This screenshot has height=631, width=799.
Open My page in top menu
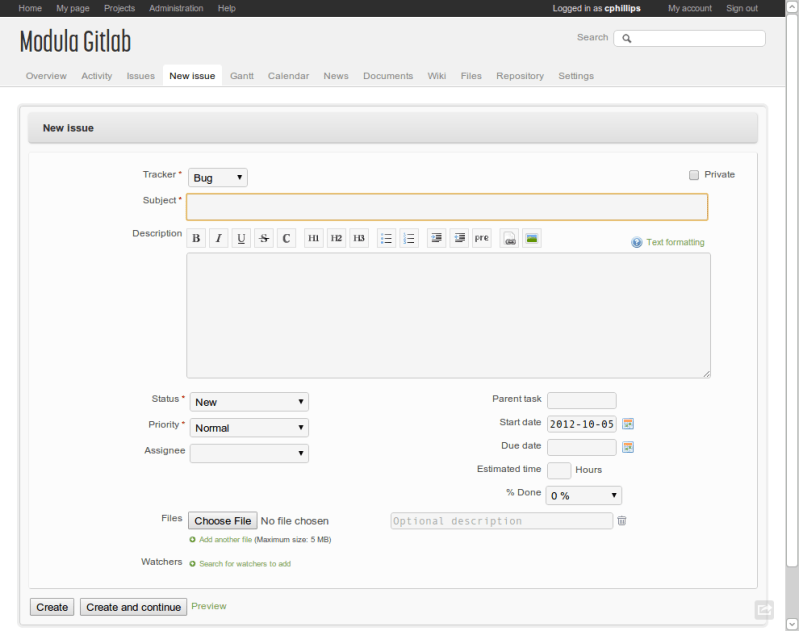click(x=73, y=8)
